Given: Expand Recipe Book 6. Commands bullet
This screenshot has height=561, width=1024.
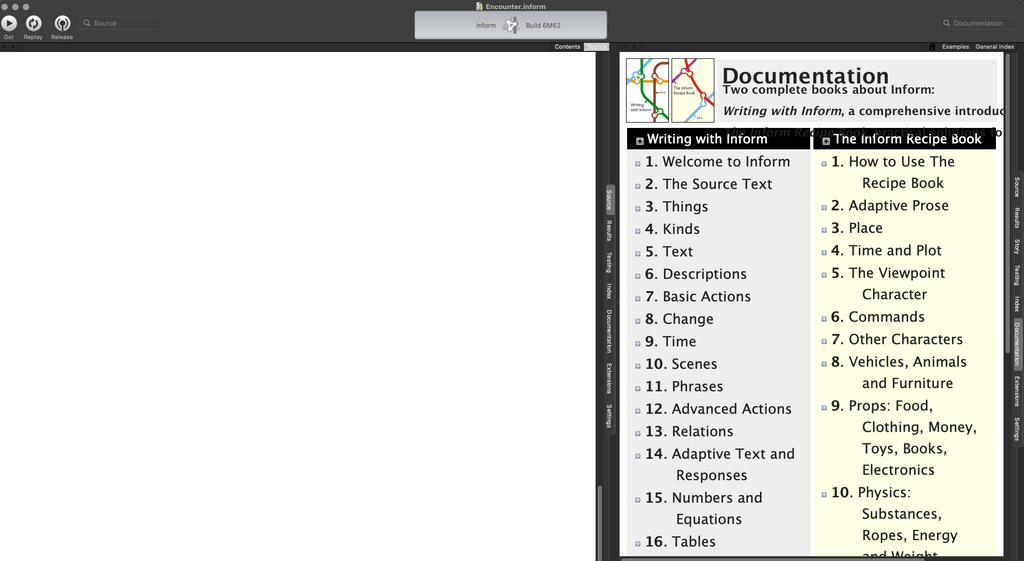Looking at the screenshot, I should pos(824,319).
